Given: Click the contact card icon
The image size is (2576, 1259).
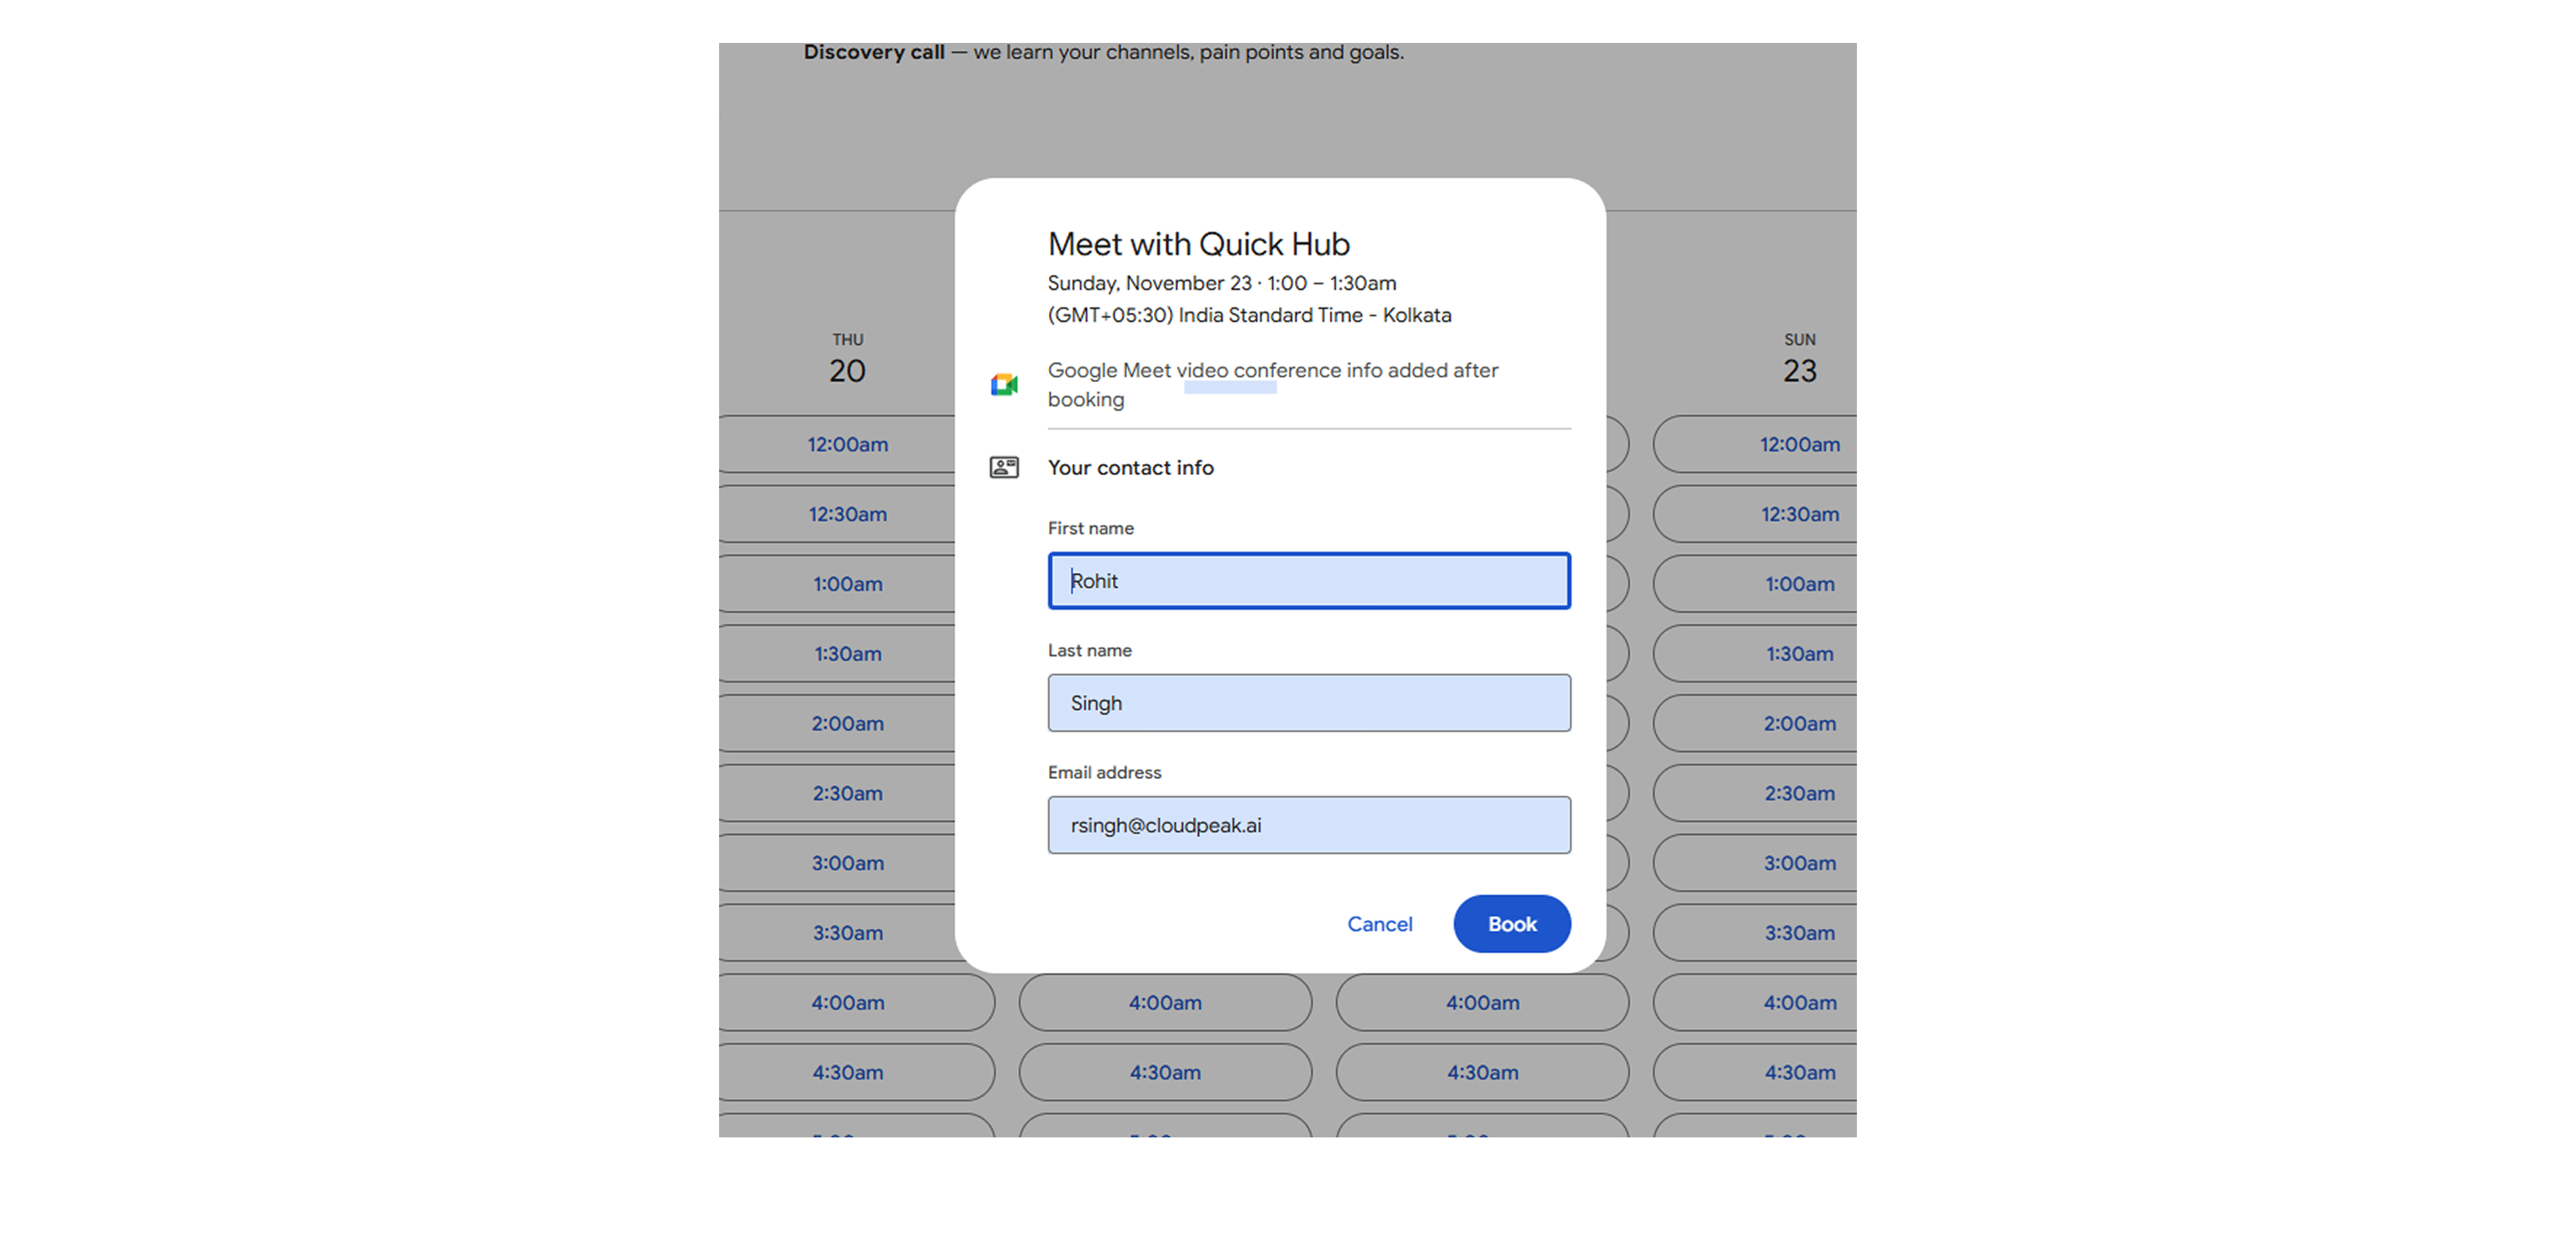Looking at the screenshot, I should click(x=1004, y=467).
